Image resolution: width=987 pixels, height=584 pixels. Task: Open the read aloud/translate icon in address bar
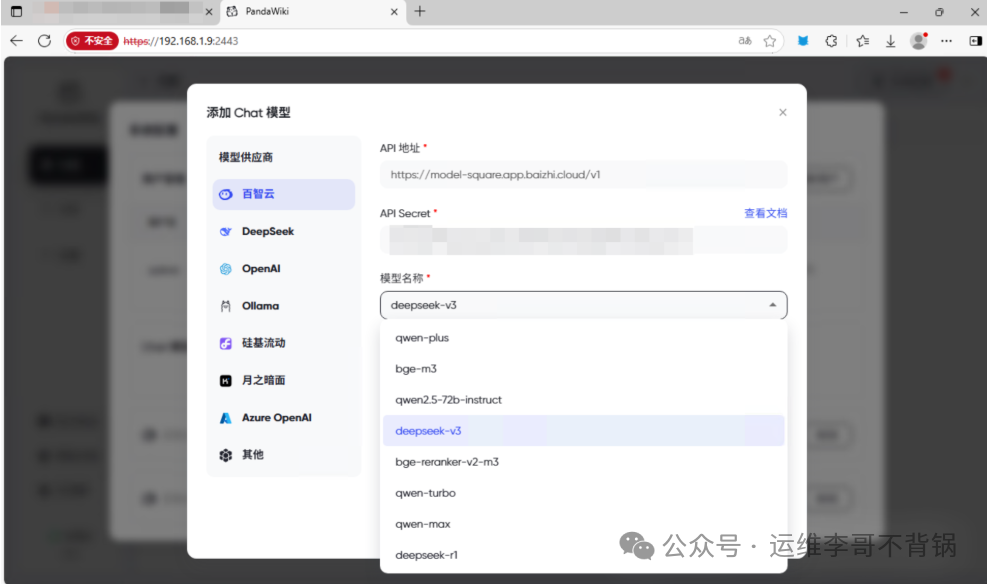click(x=745, y=41)
